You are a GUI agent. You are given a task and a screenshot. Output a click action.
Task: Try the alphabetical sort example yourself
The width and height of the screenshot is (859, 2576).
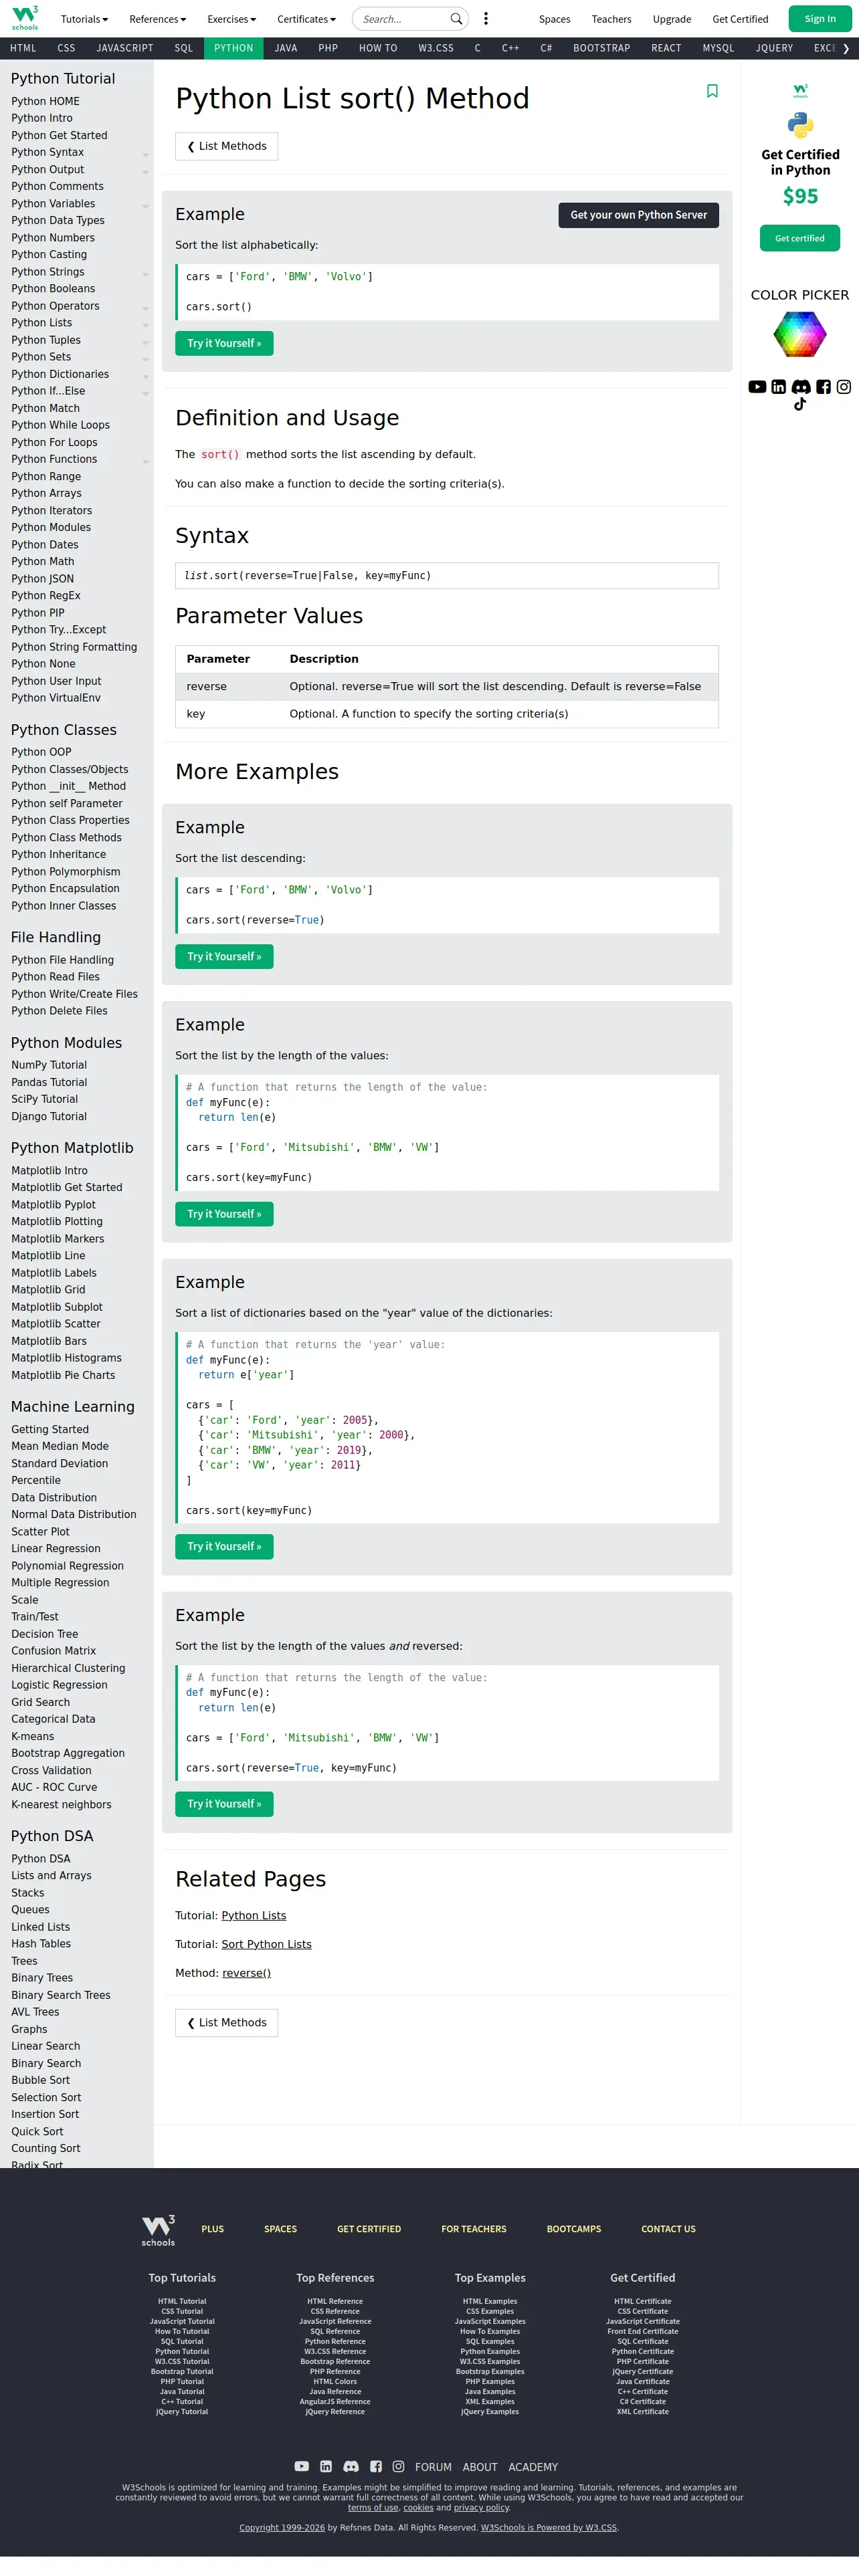tap(224, 343)
